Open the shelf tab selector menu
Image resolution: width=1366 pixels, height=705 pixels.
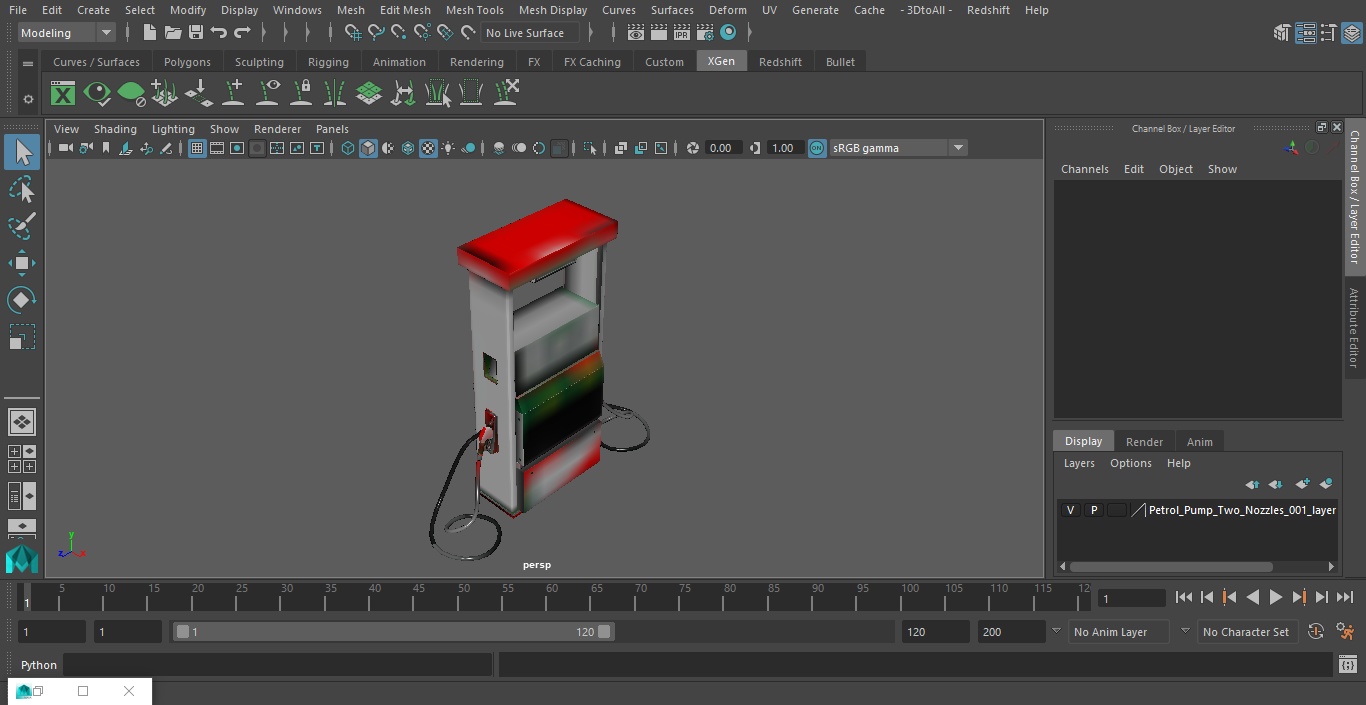[28, 63]
